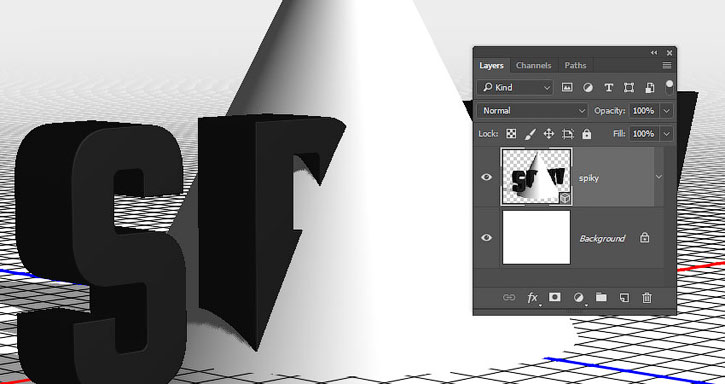This screenshot has width=725, height=384.
Task: Filter layers by smart objects icon
Action: (650, 87)
